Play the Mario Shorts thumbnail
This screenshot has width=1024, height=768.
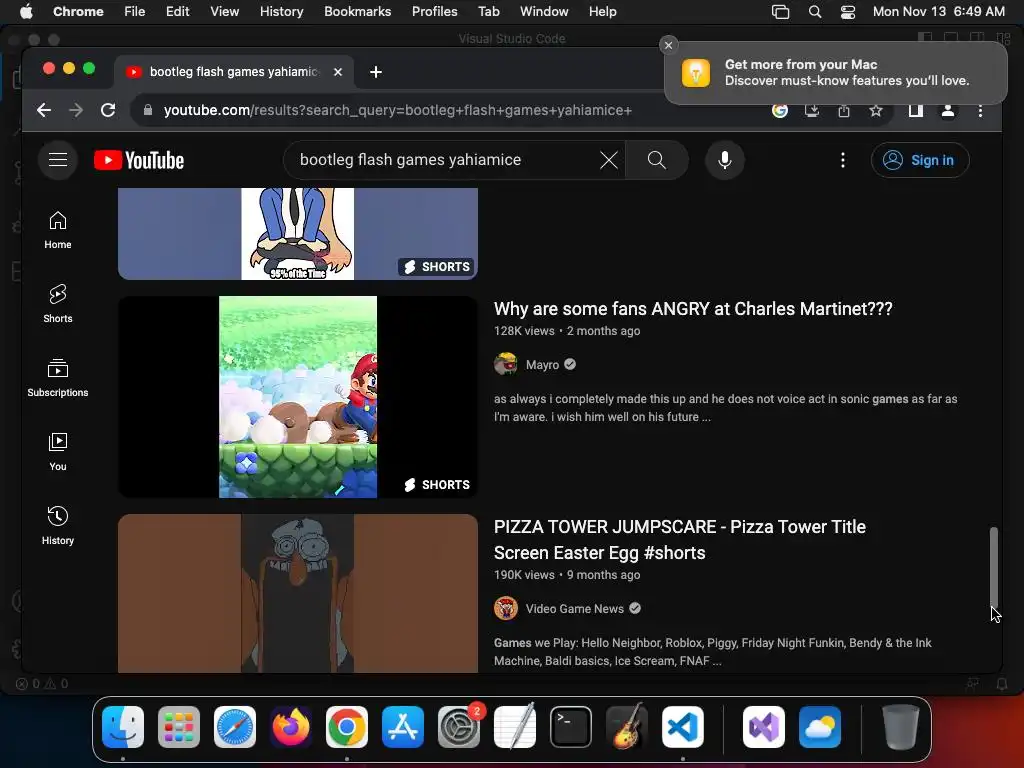(298, 397)
